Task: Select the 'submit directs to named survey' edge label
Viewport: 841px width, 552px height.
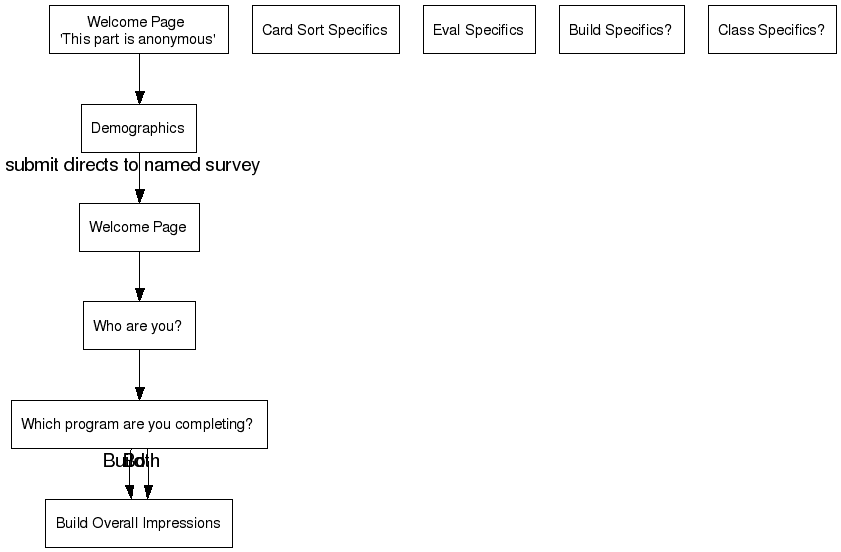Action: (132, 165)
